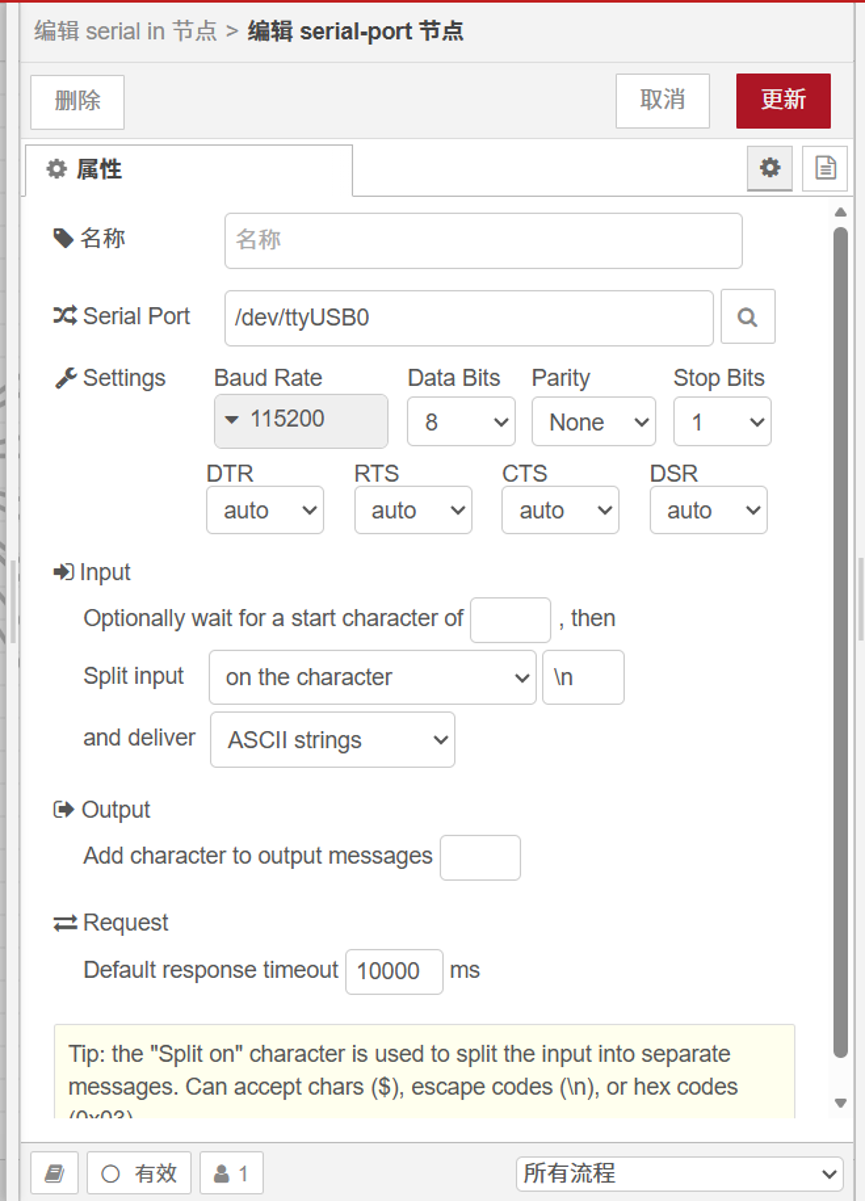Click the Serial Port /dev/ttyUSB0 field
The image size is (865, 1201).
(x=469, y=318)
